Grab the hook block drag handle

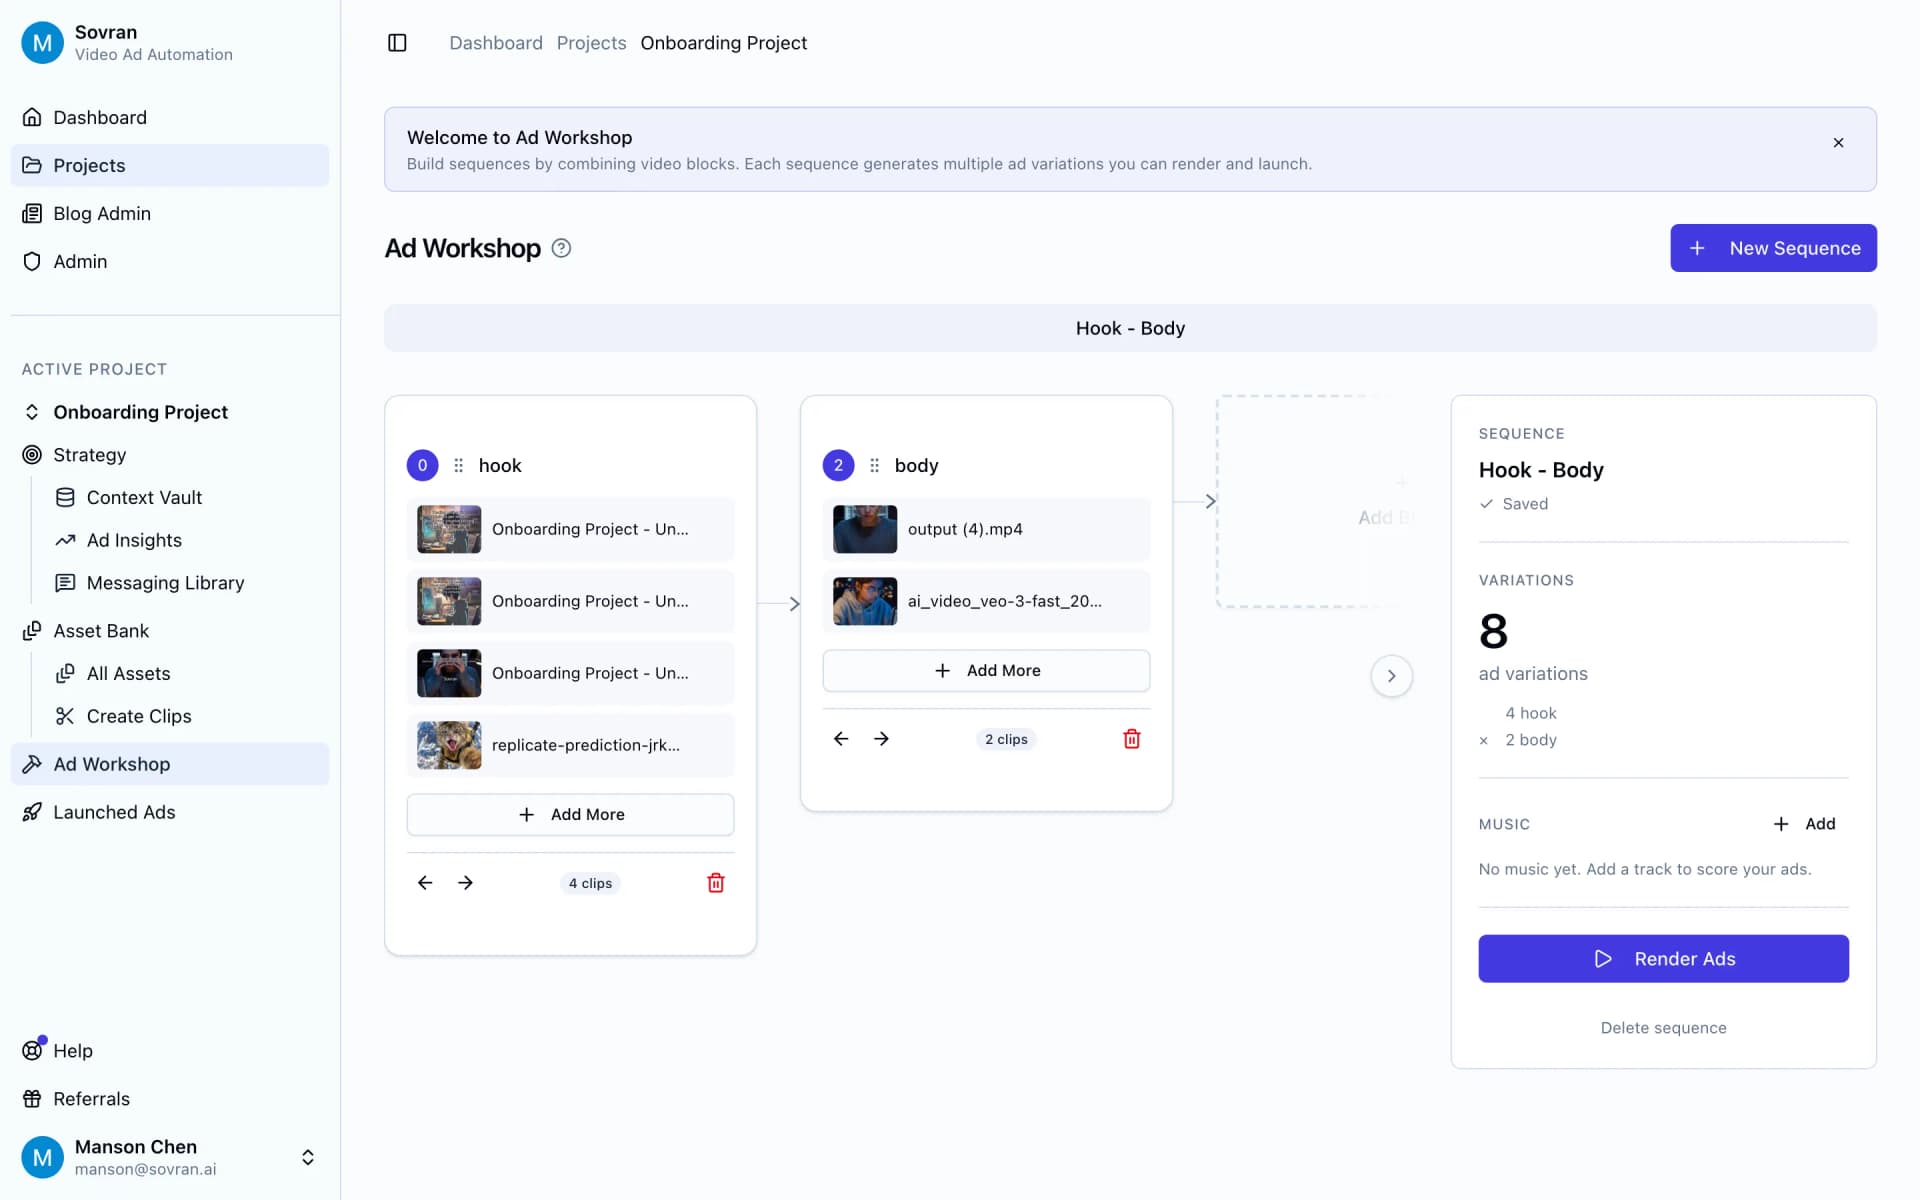[x=458, y=465]
